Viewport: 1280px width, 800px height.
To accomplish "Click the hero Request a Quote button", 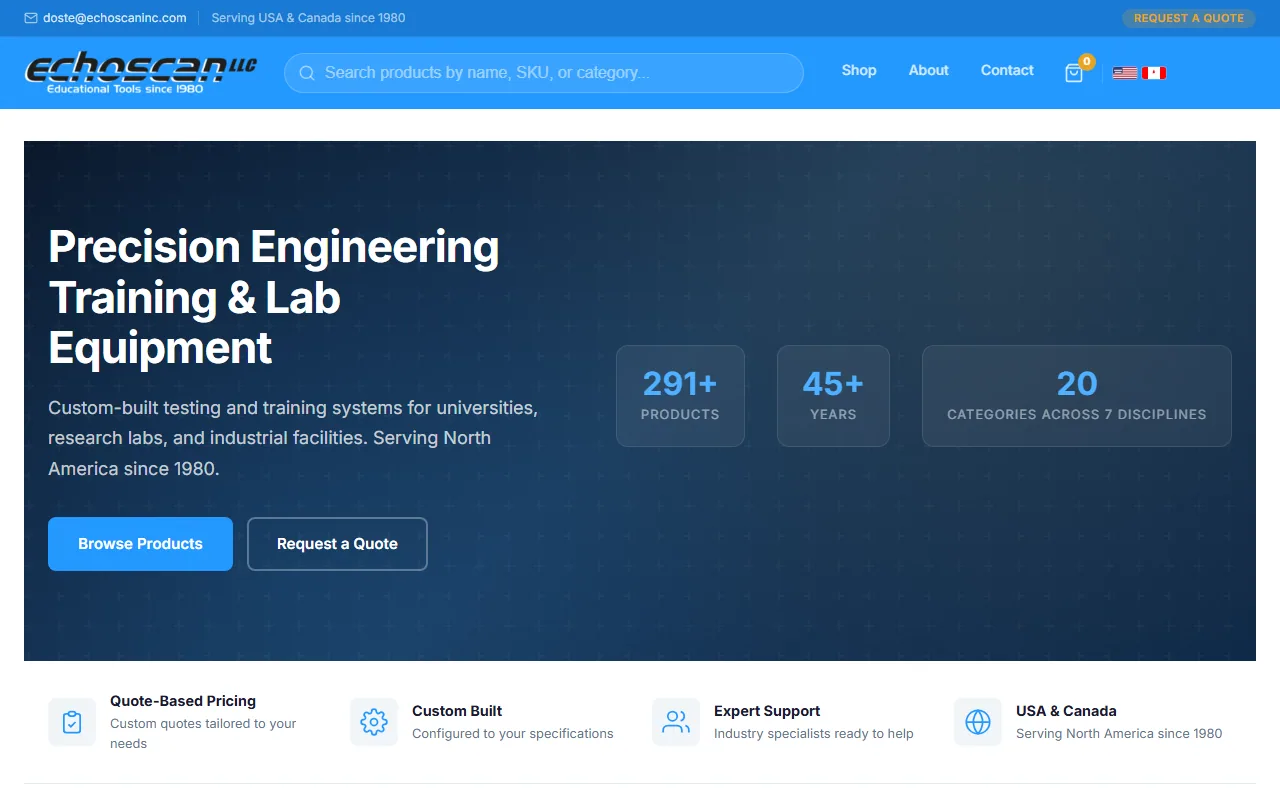I will click(337, 544).
